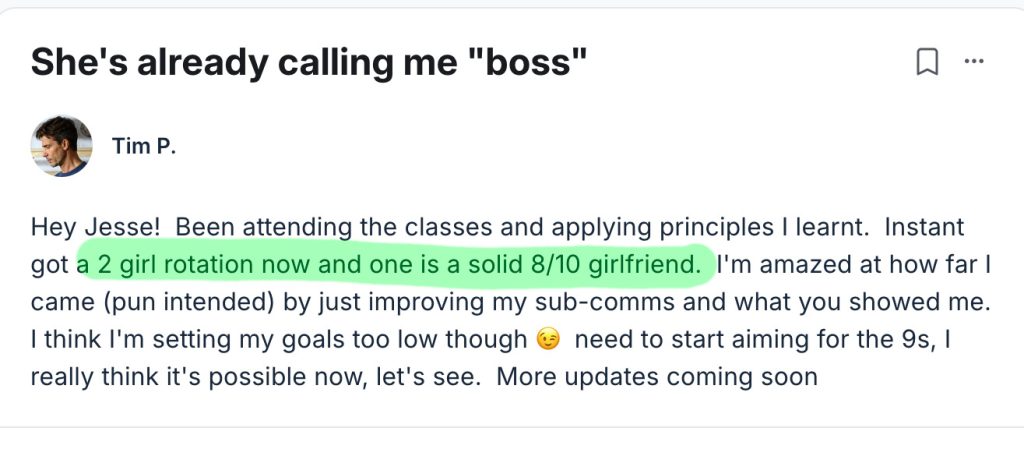Click the sentence "More updates coming soon"

coord(657,378)
